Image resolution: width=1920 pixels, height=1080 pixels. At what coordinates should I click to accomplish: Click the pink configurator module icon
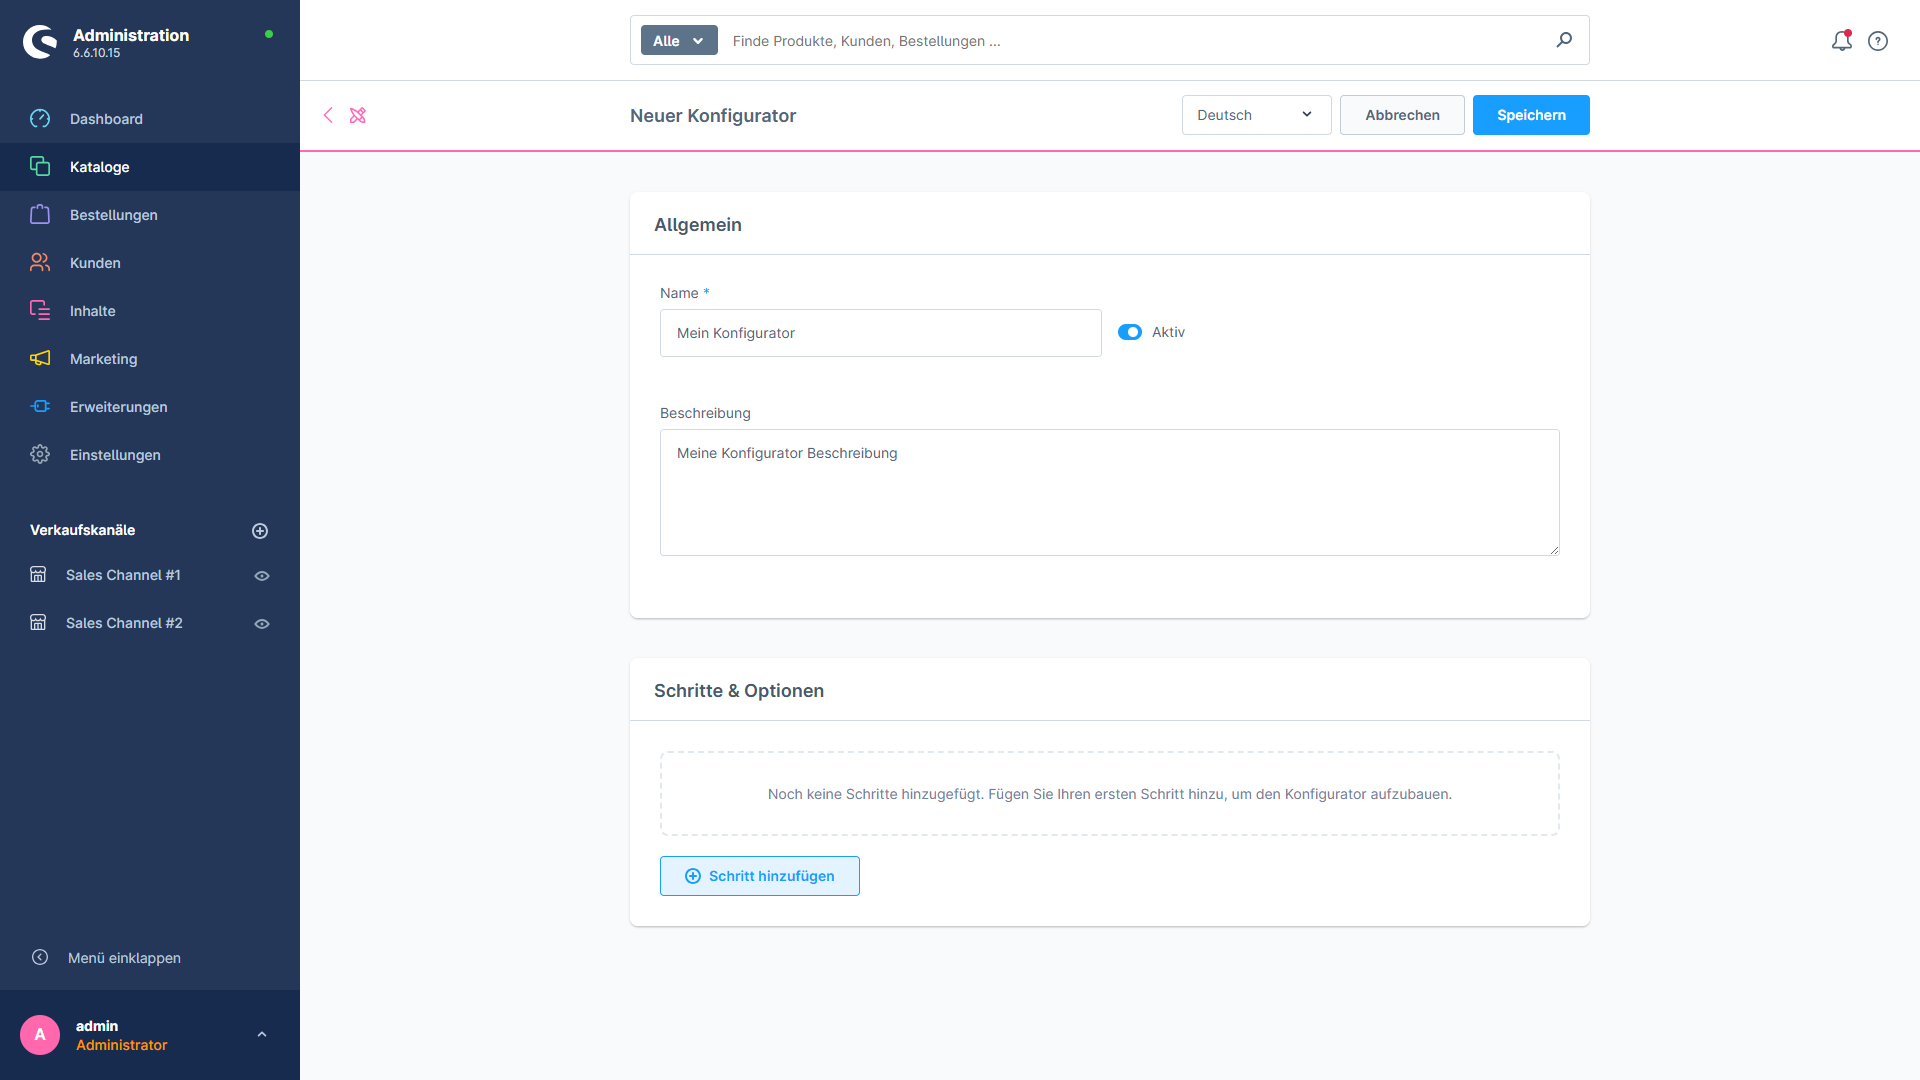point(358,115)
